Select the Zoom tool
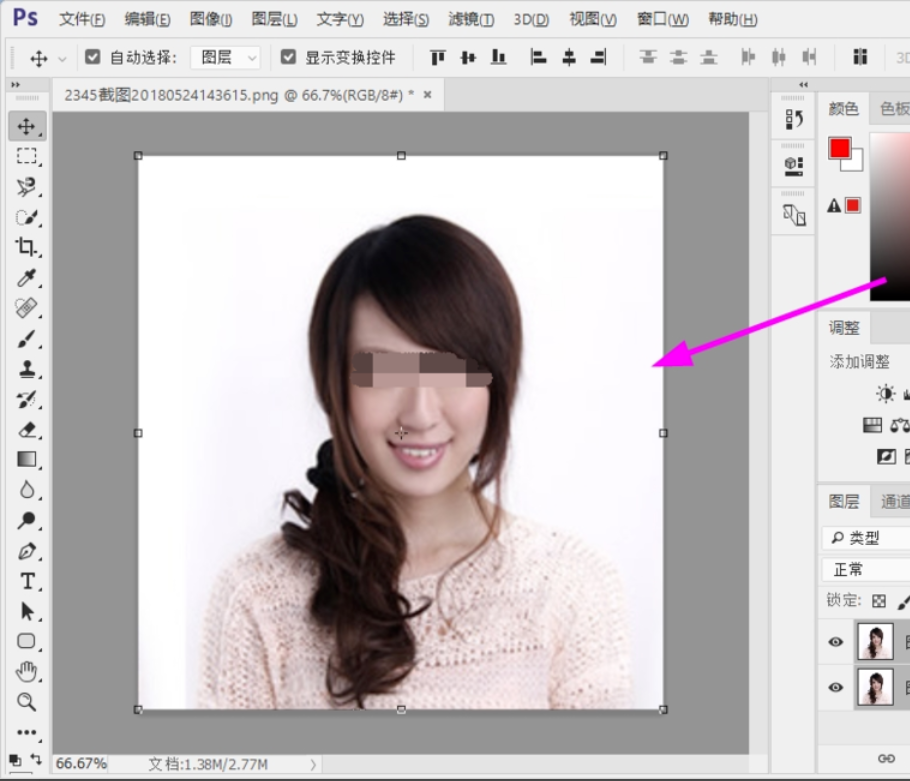 (27, 701)
